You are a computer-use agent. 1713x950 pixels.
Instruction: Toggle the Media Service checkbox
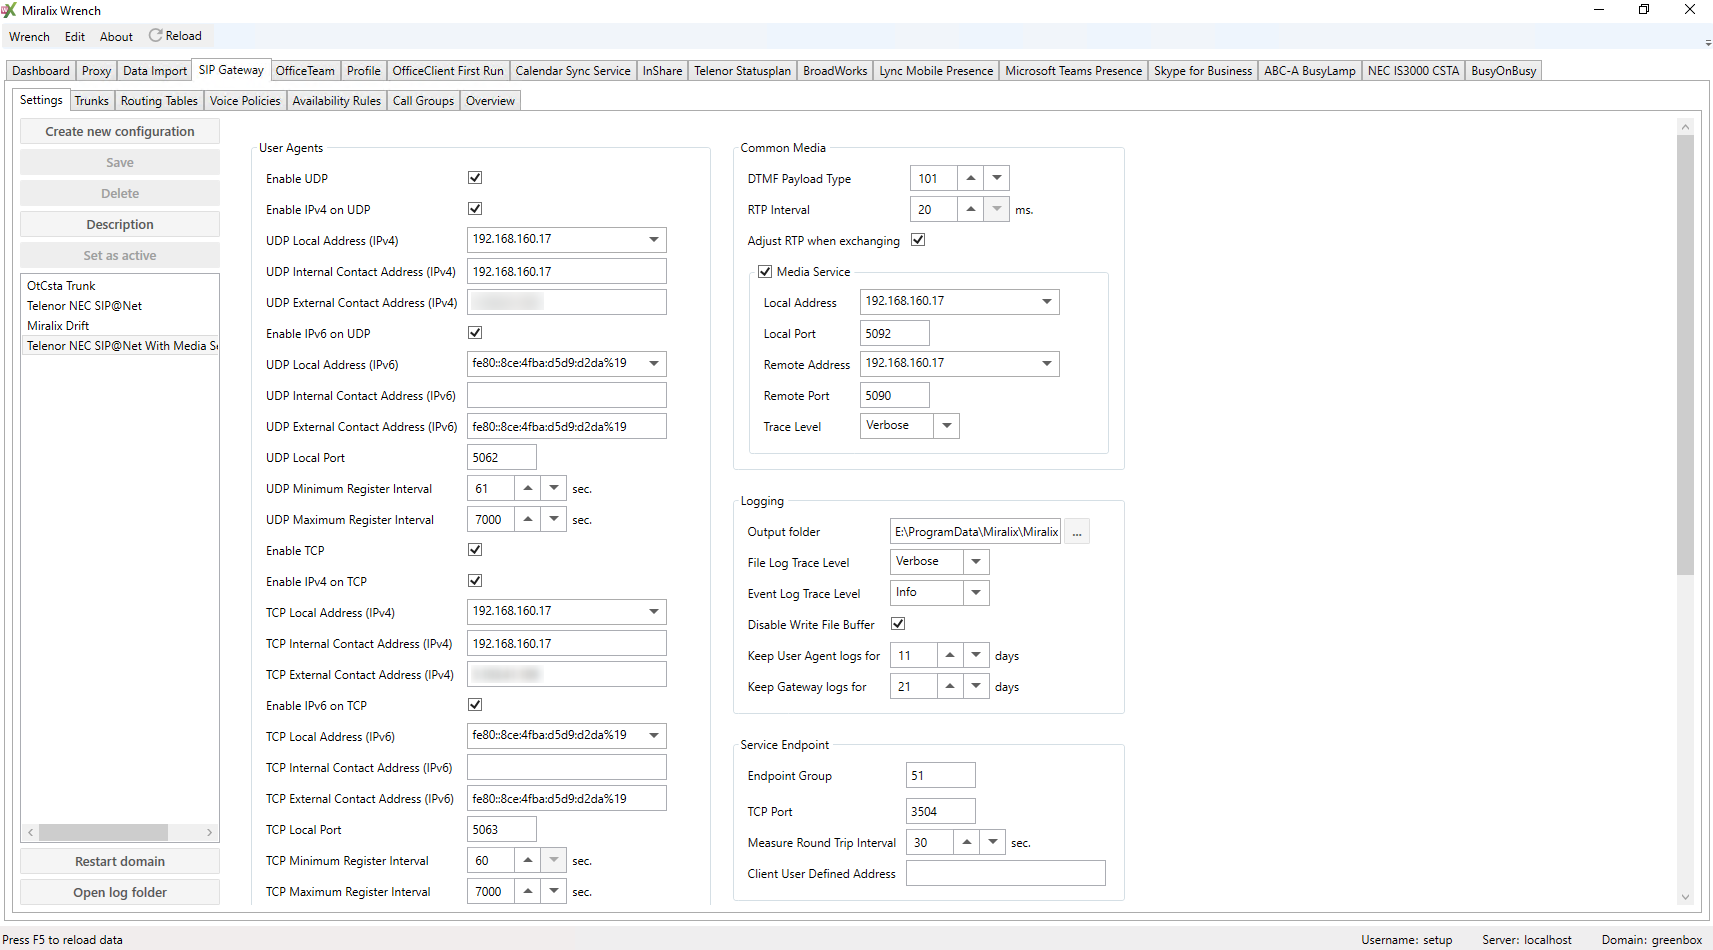(x=765, y=272)
